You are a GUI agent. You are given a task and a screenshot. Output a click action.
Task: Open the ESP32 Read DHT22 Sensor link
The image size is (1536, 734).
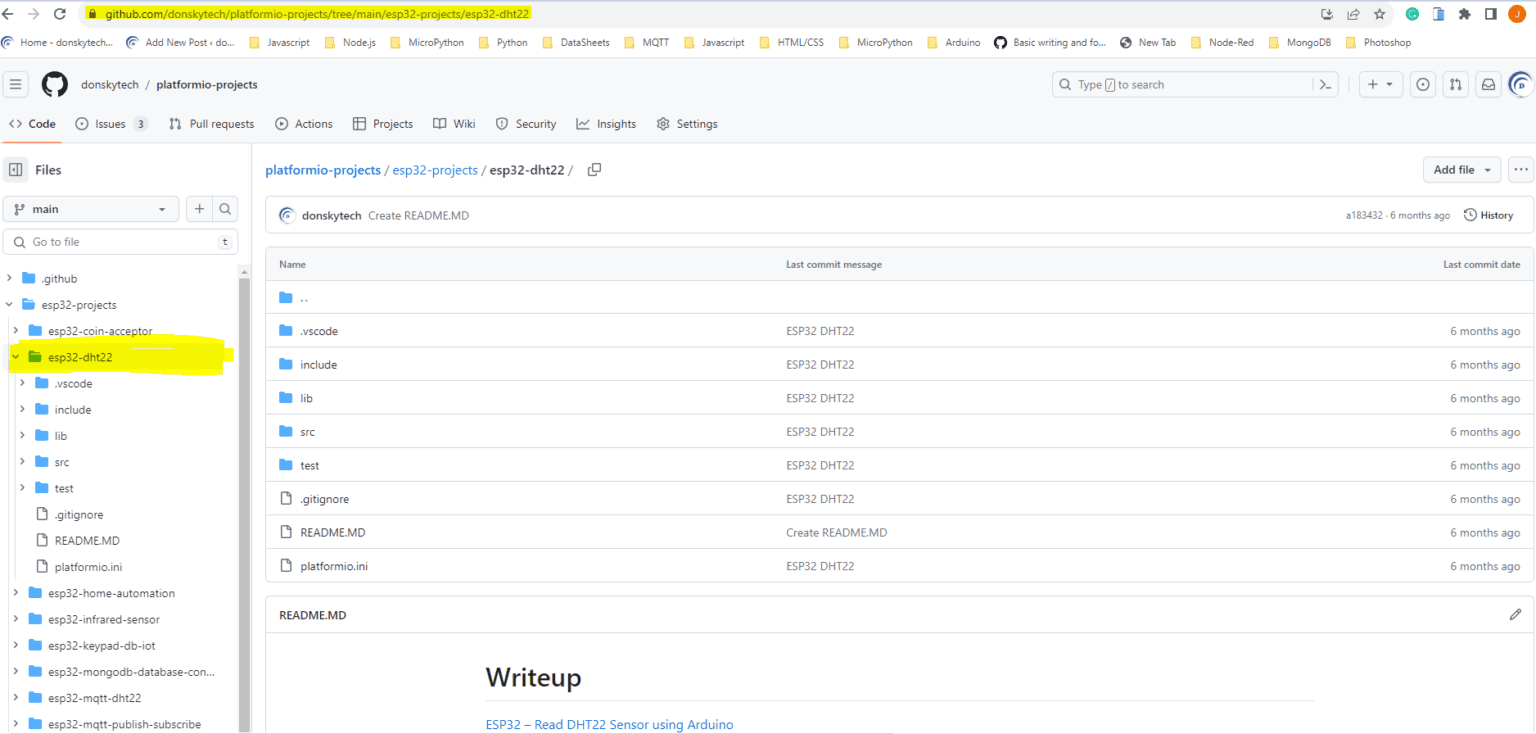point(609,723)
